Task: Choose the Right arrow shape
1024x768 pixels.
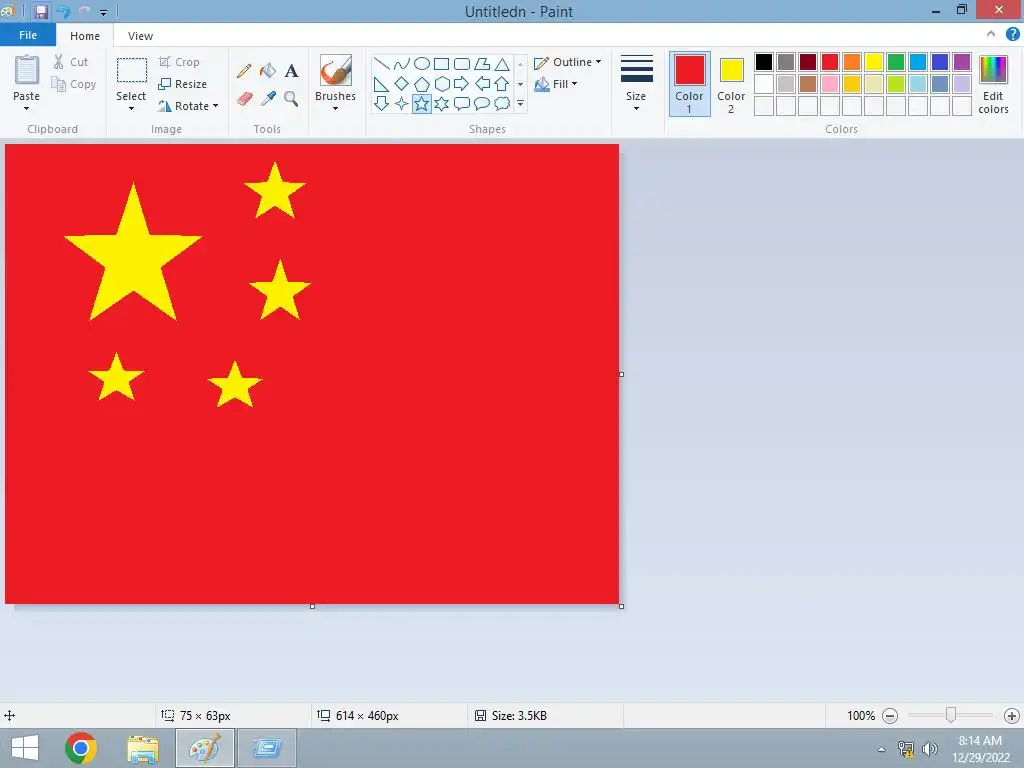Action: (462, 84)
